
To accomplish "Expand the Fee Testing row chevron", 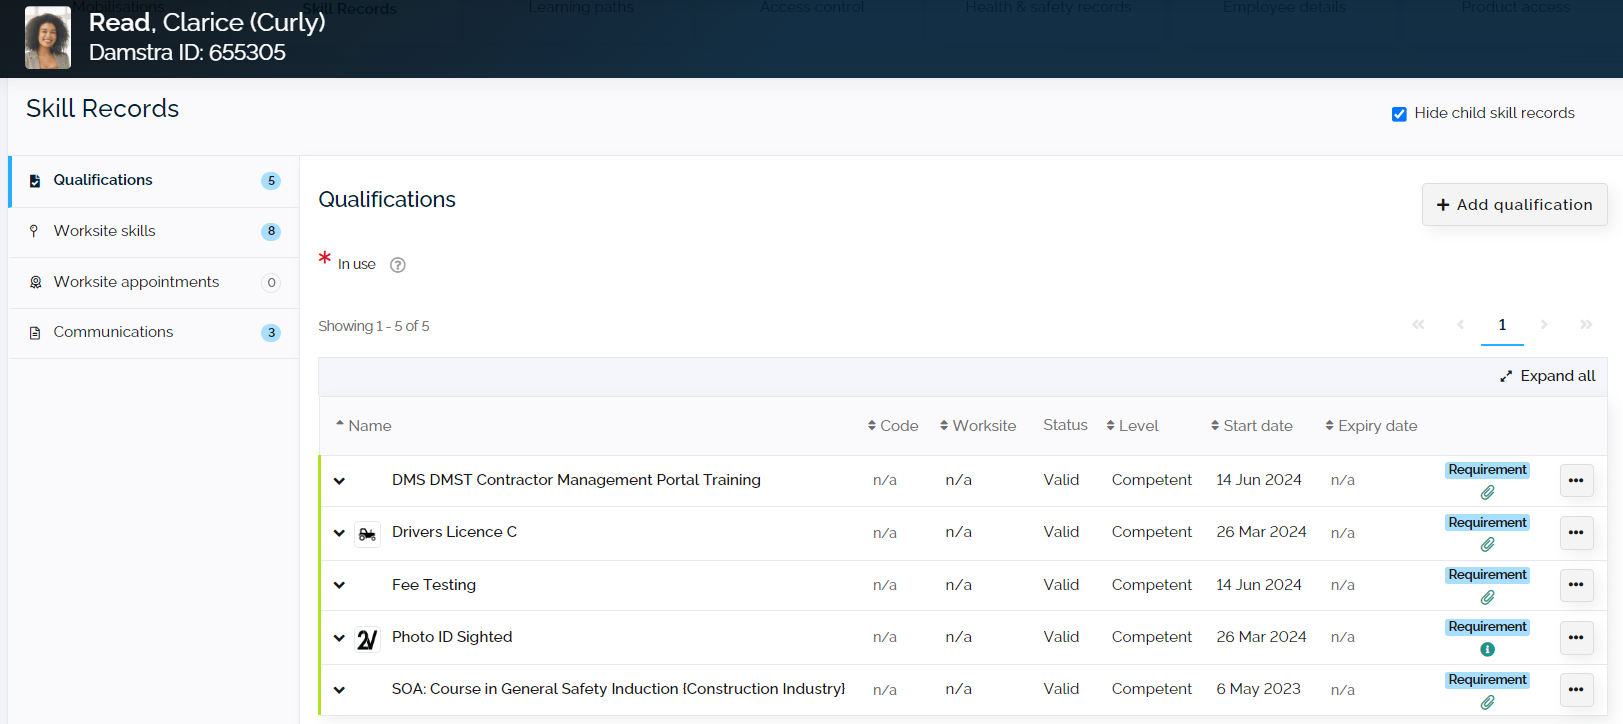I will (x=339, y=585).
